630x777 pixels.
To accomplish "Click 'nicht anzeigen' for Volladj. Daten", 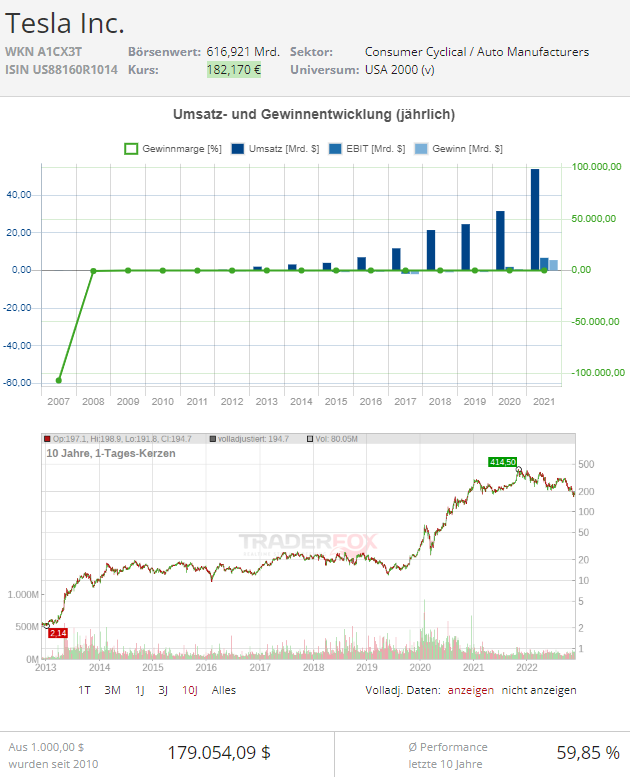I will 539,690.
